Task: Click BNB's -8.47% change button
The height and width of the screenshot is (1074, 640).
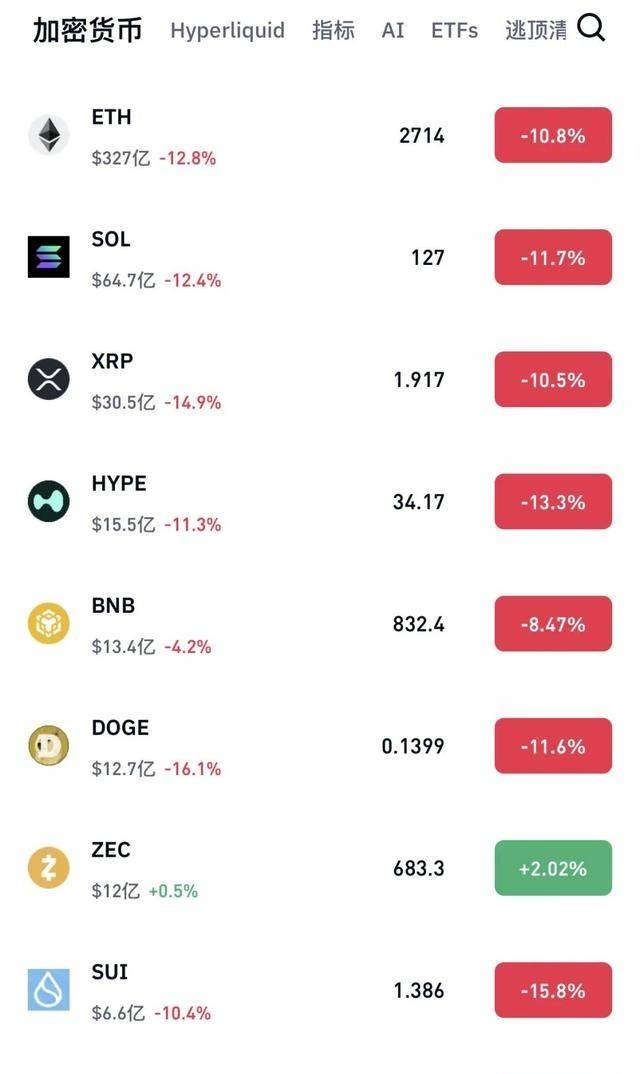Action: [x=553, y=624]
